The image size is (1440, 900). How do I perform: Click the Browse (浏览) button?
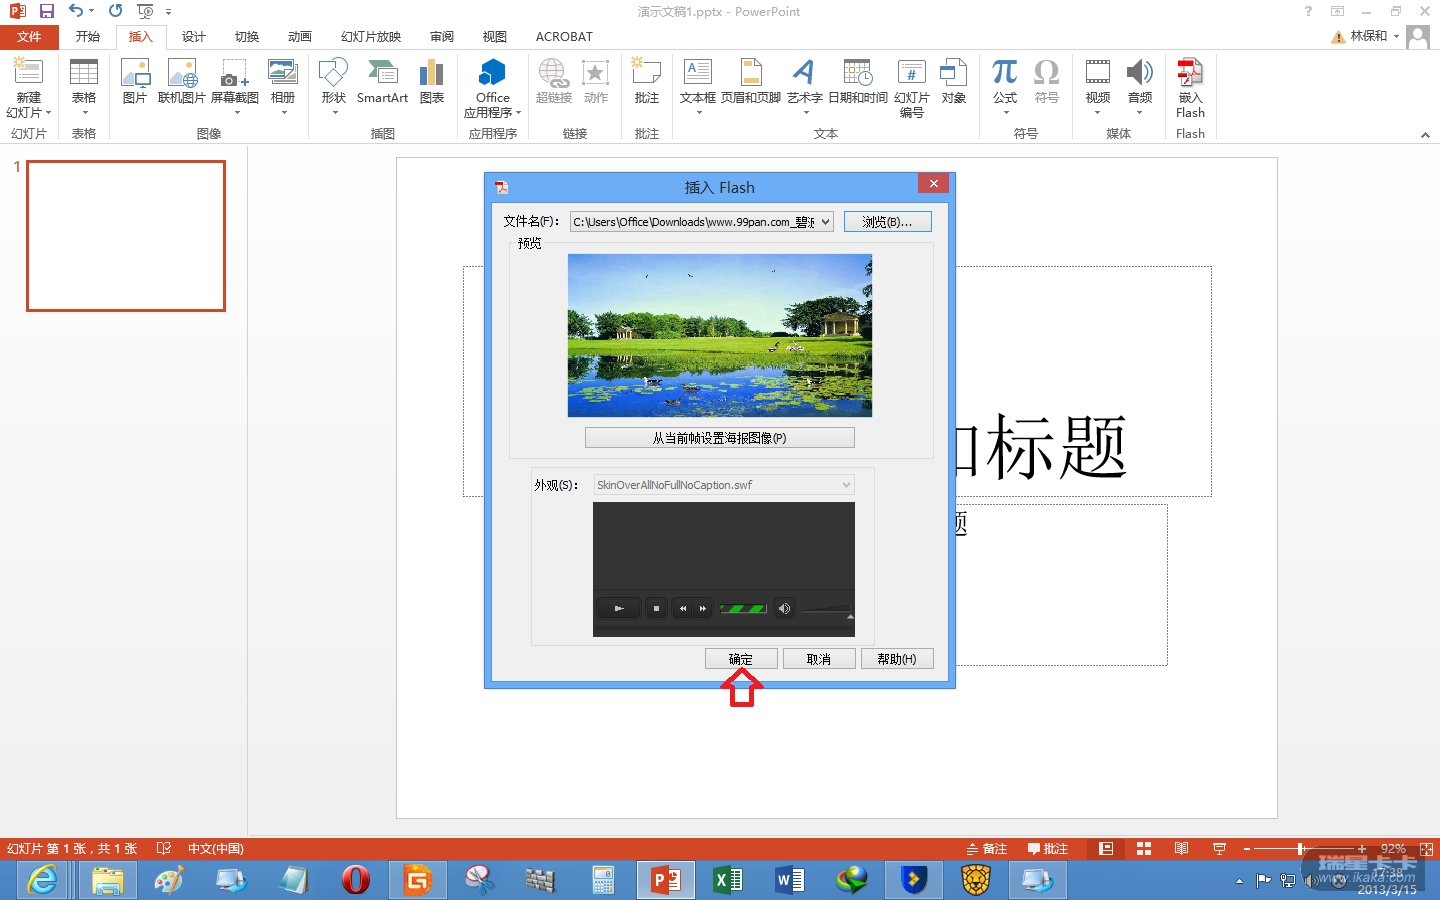point(887,222)
